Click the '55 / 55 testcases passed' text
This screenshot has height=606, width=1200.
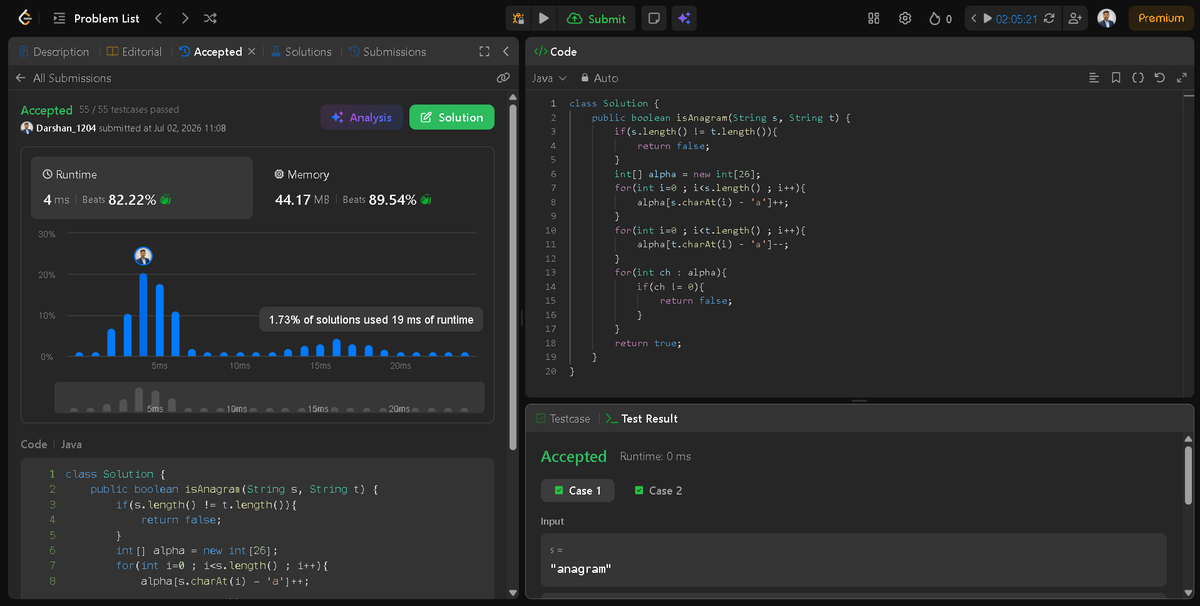[x=129, y=110]
